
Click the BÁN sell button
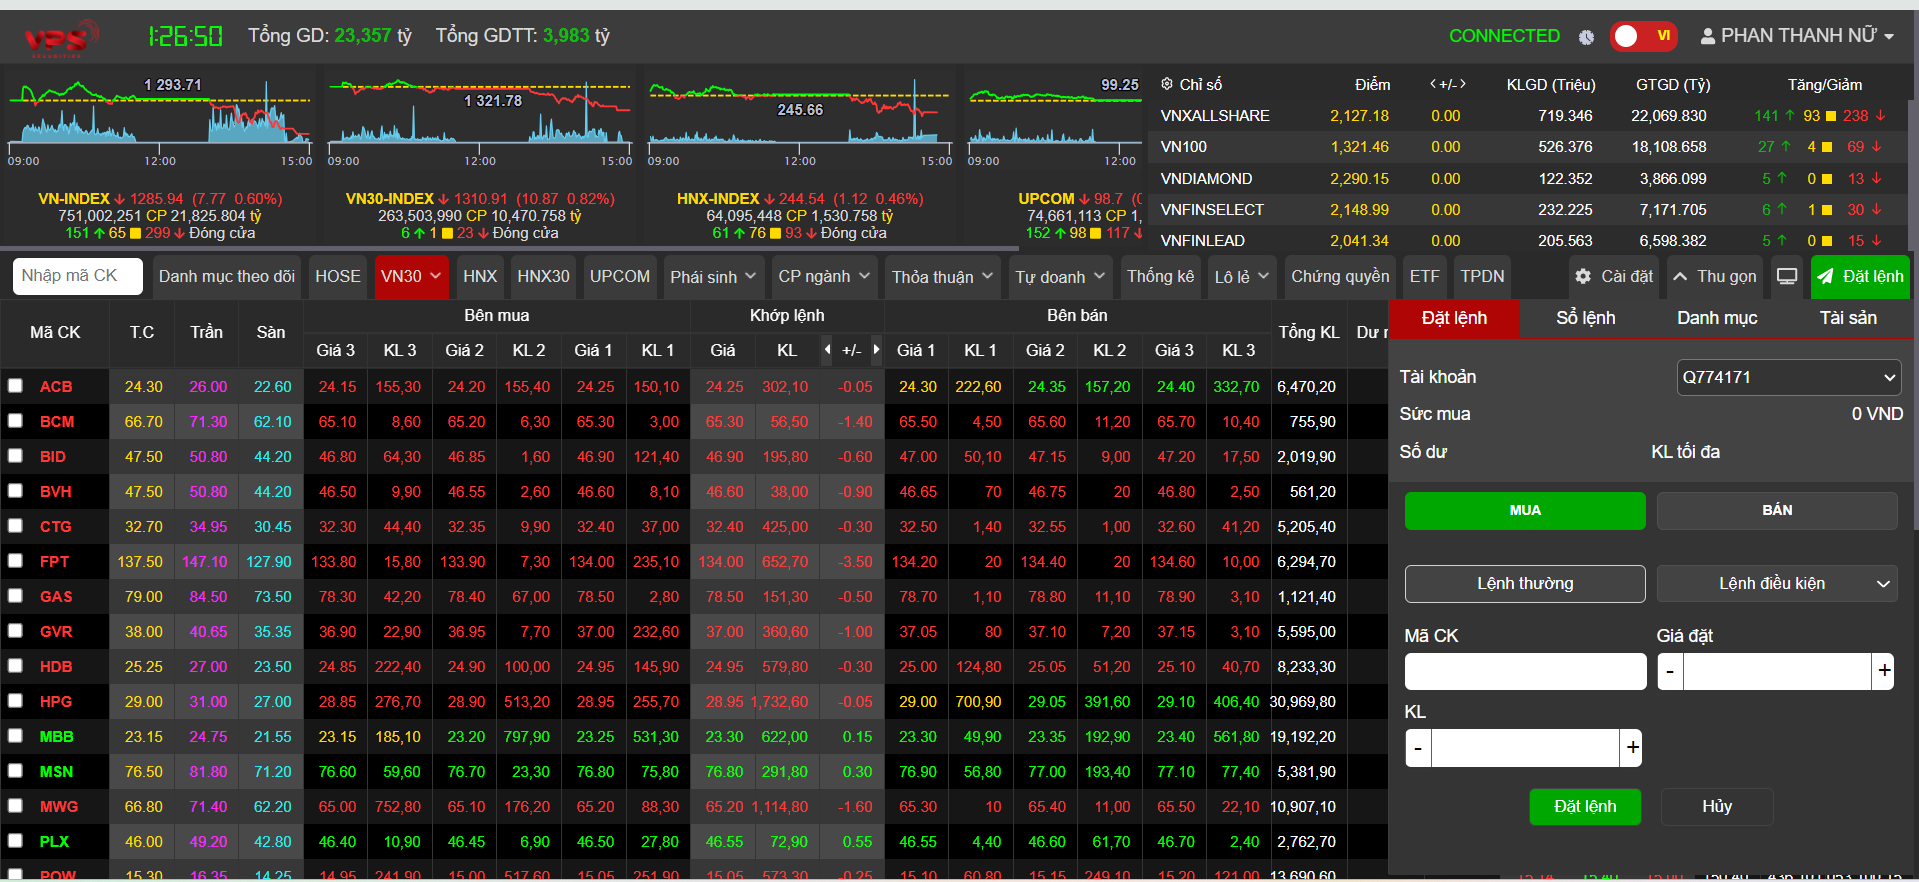point(1777,510)
